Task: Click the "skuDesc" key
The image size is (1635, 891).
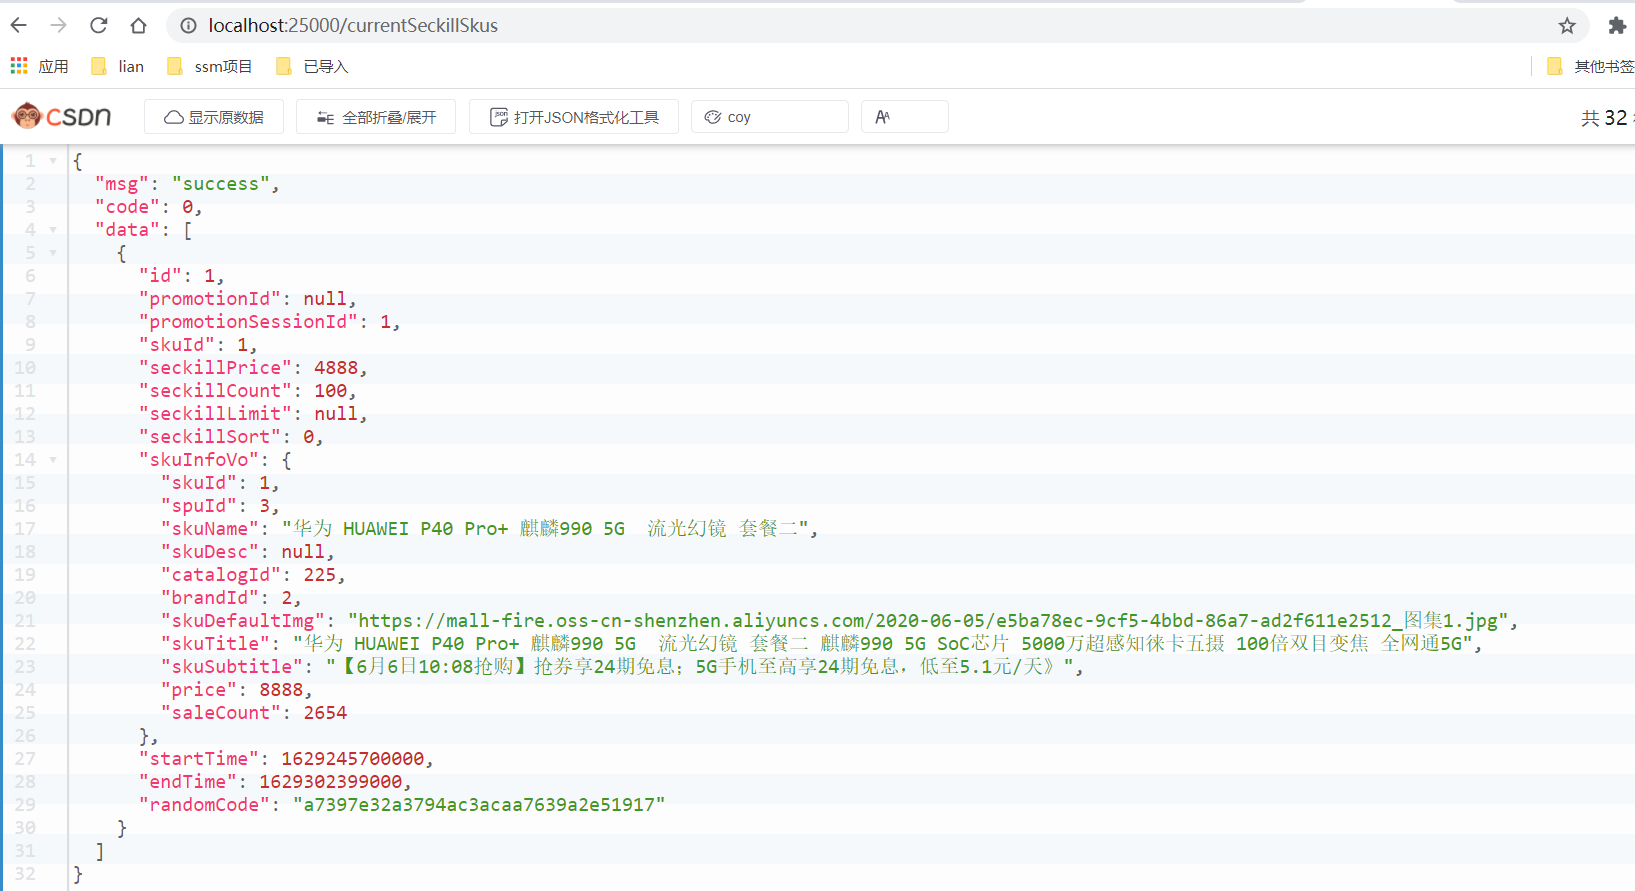Action: pyautogui.click(x=210, y=552)
